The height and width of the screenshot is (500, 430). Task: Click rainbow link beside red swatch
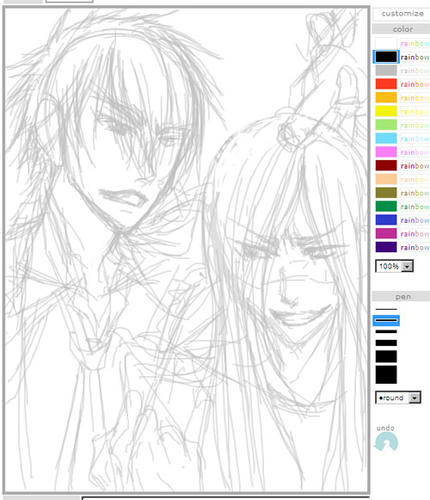(415, 84)
